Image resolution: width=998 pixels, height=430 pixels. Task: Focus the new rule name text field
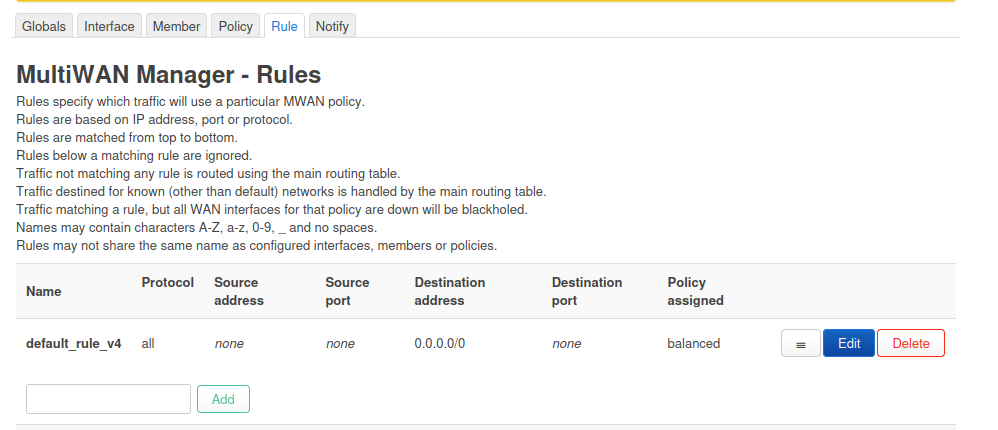pos(108,399)
